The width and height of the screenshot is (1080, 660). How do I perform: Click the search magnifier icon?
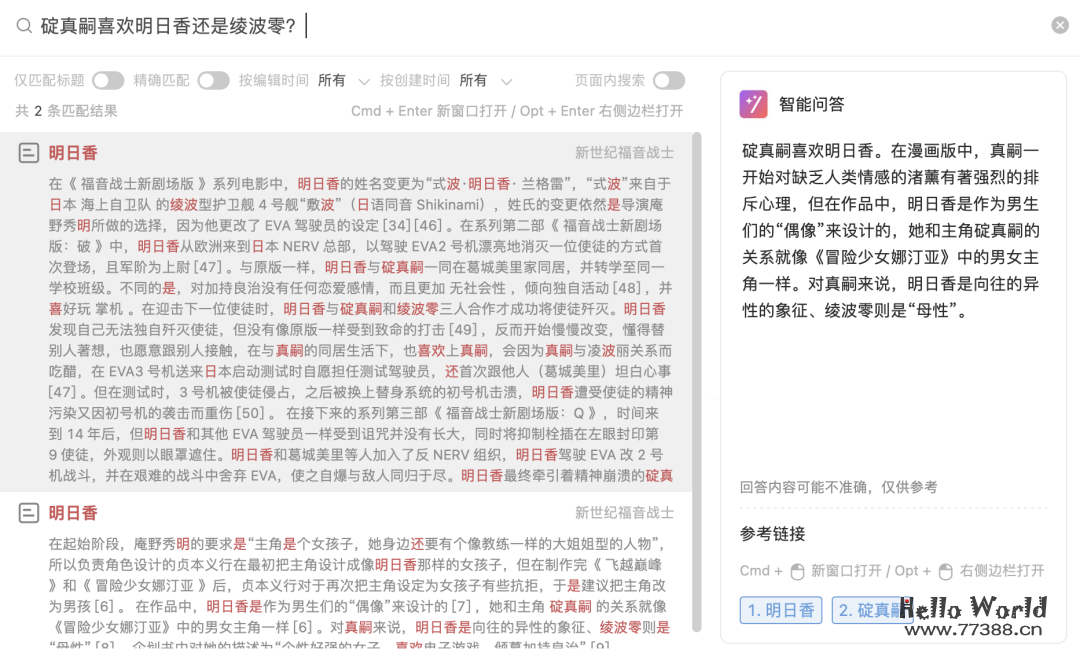[x=24, y=26]
